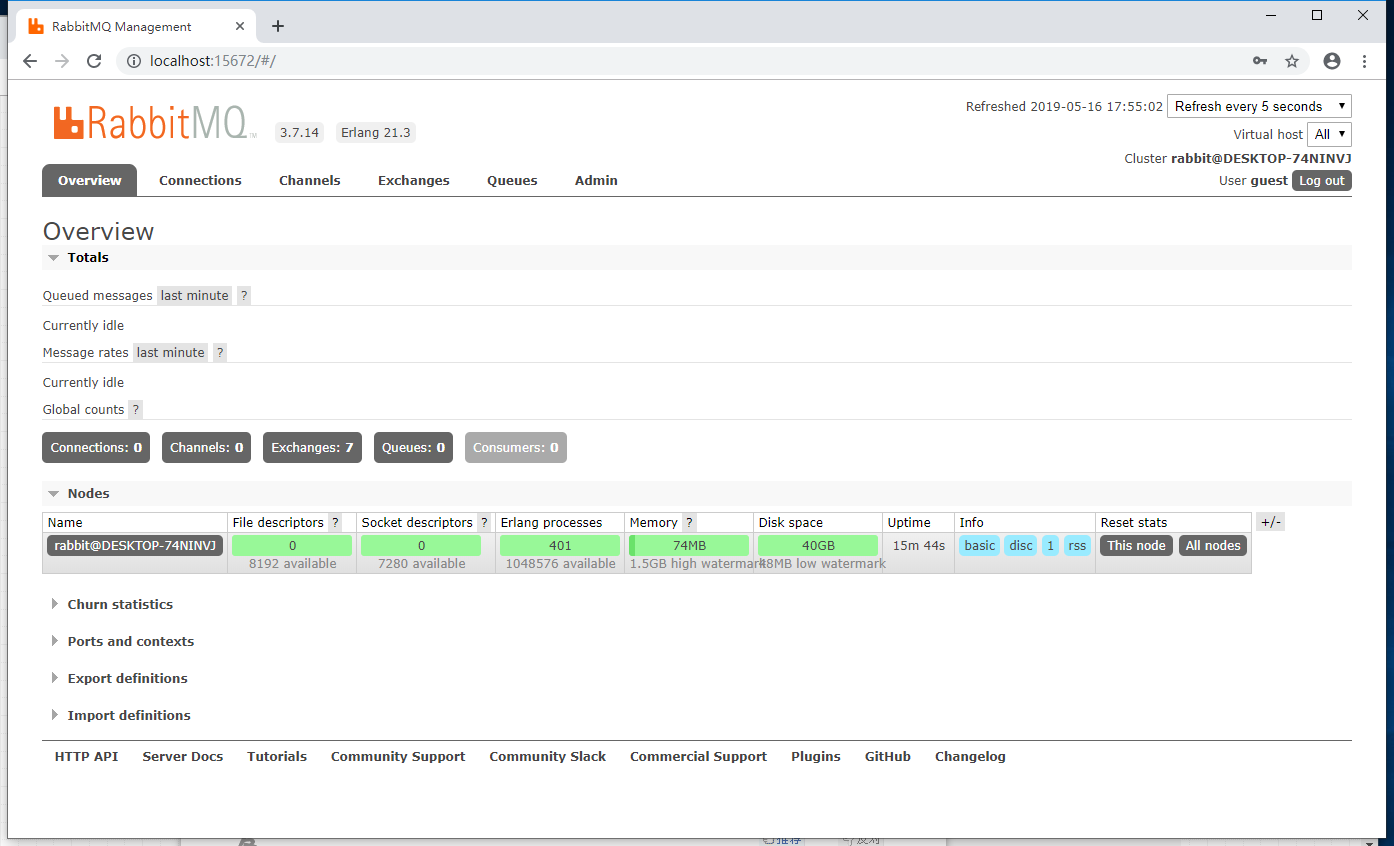Reset stats for This node
The image size is (1394, 846).
coord(1136,545)
